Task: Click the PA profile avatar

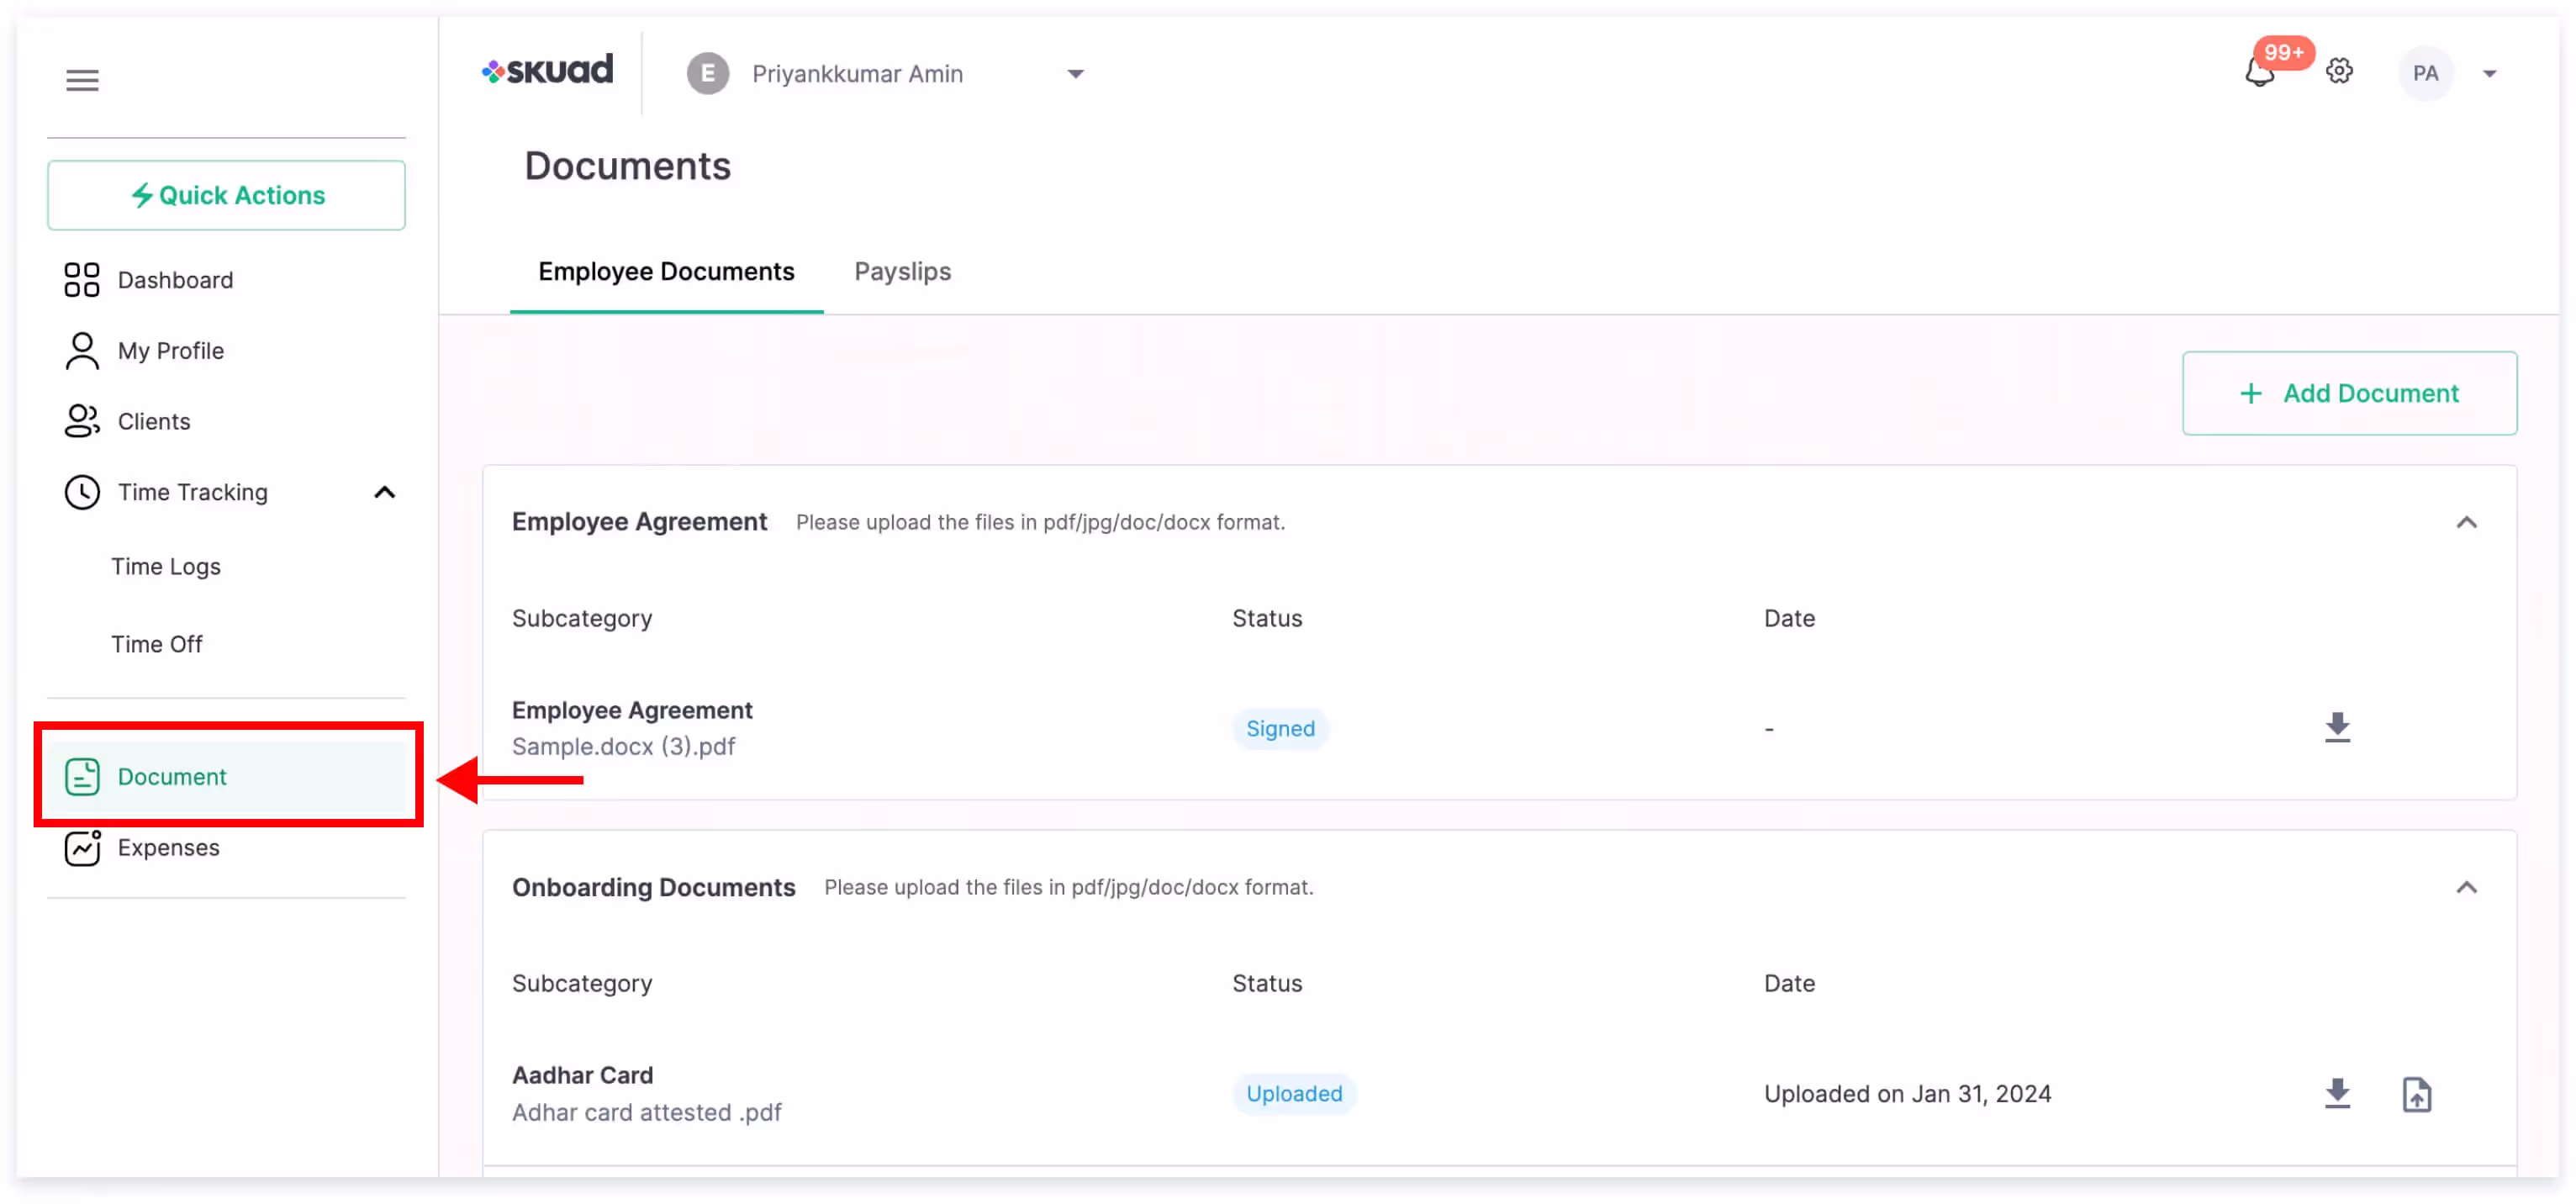Action: coord(2424,73)
